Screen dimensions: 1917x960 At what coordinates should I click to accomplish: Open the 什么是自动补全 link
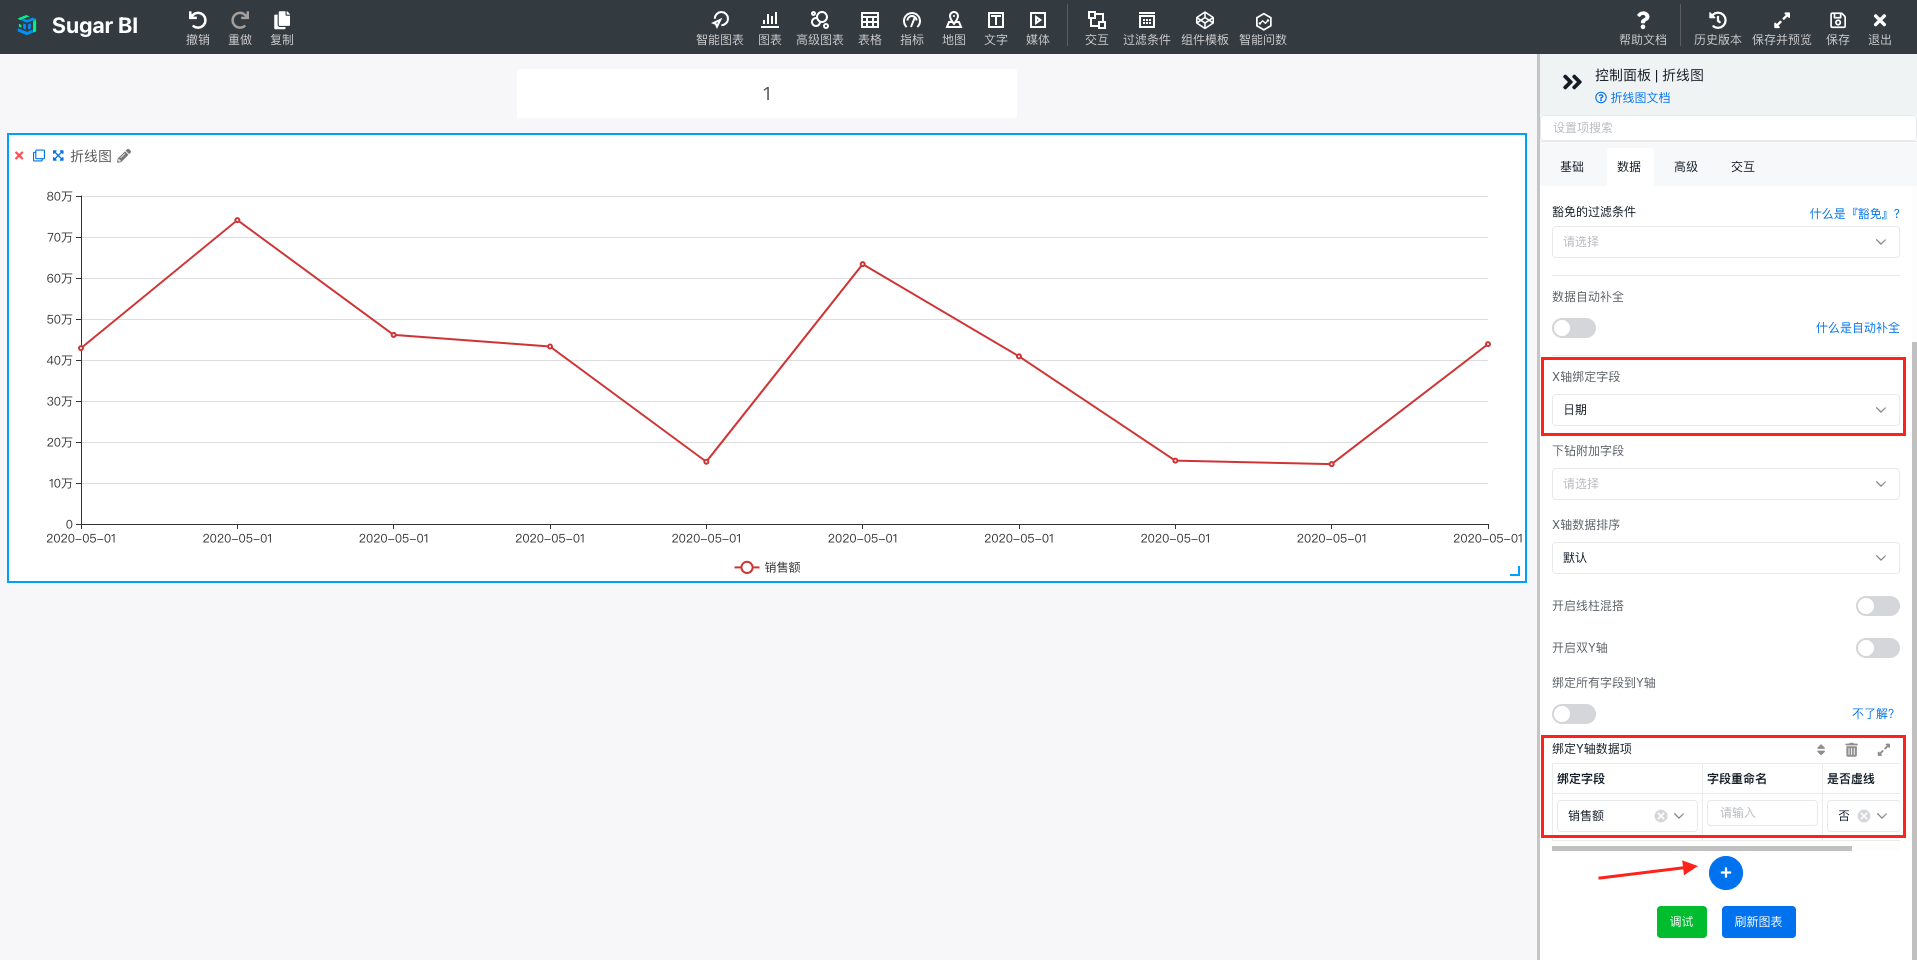(1857, 328)
